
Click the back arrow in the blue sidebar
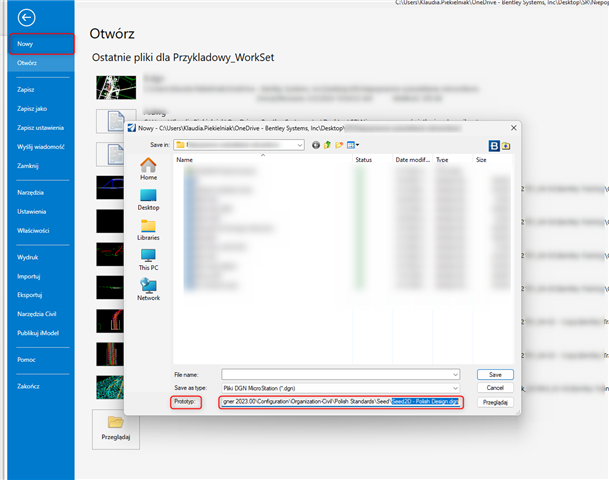click(x=26, y=17)
